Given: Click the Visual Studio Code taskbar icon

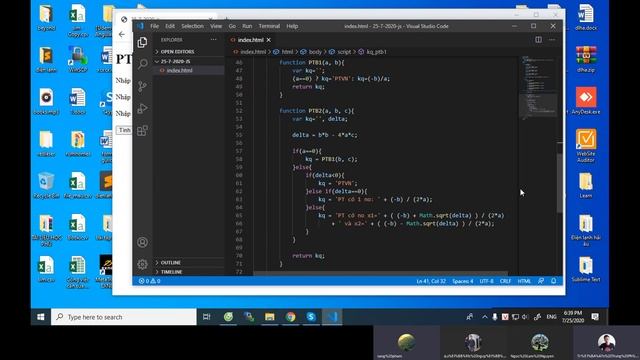Looking at the screenshot, I should pyautogui.click(x=332, y=317).
